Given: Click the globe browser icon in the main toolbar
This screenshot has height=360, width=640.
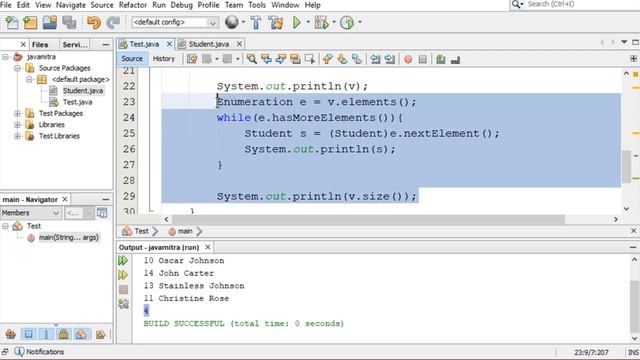Looking at the screenshot, I should pyautogui.click(x=232, y=22).
